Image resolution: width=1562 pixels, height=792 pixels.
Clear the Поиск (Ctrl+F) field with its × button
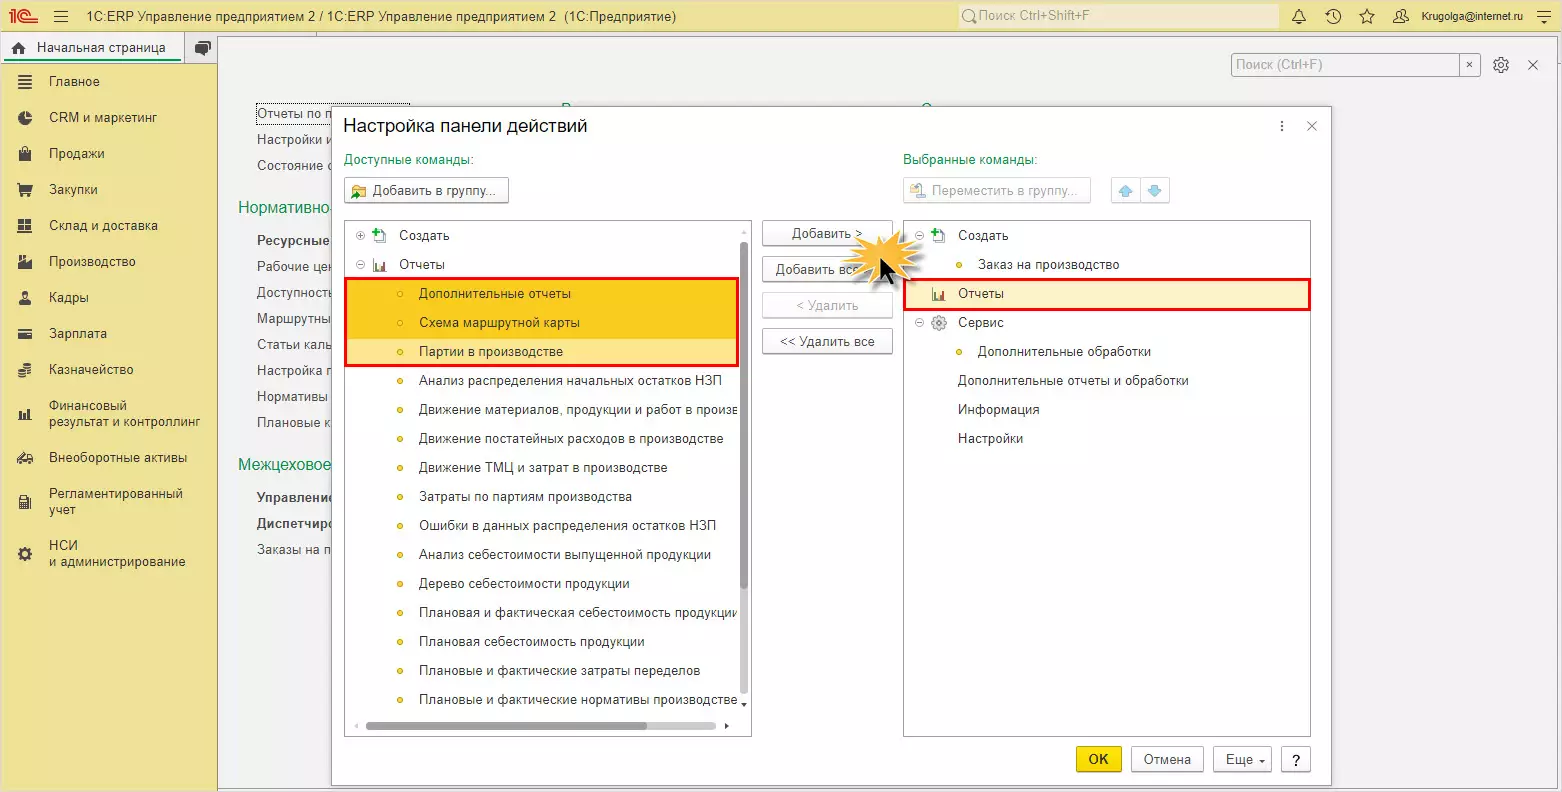(x=1469, y=65)
